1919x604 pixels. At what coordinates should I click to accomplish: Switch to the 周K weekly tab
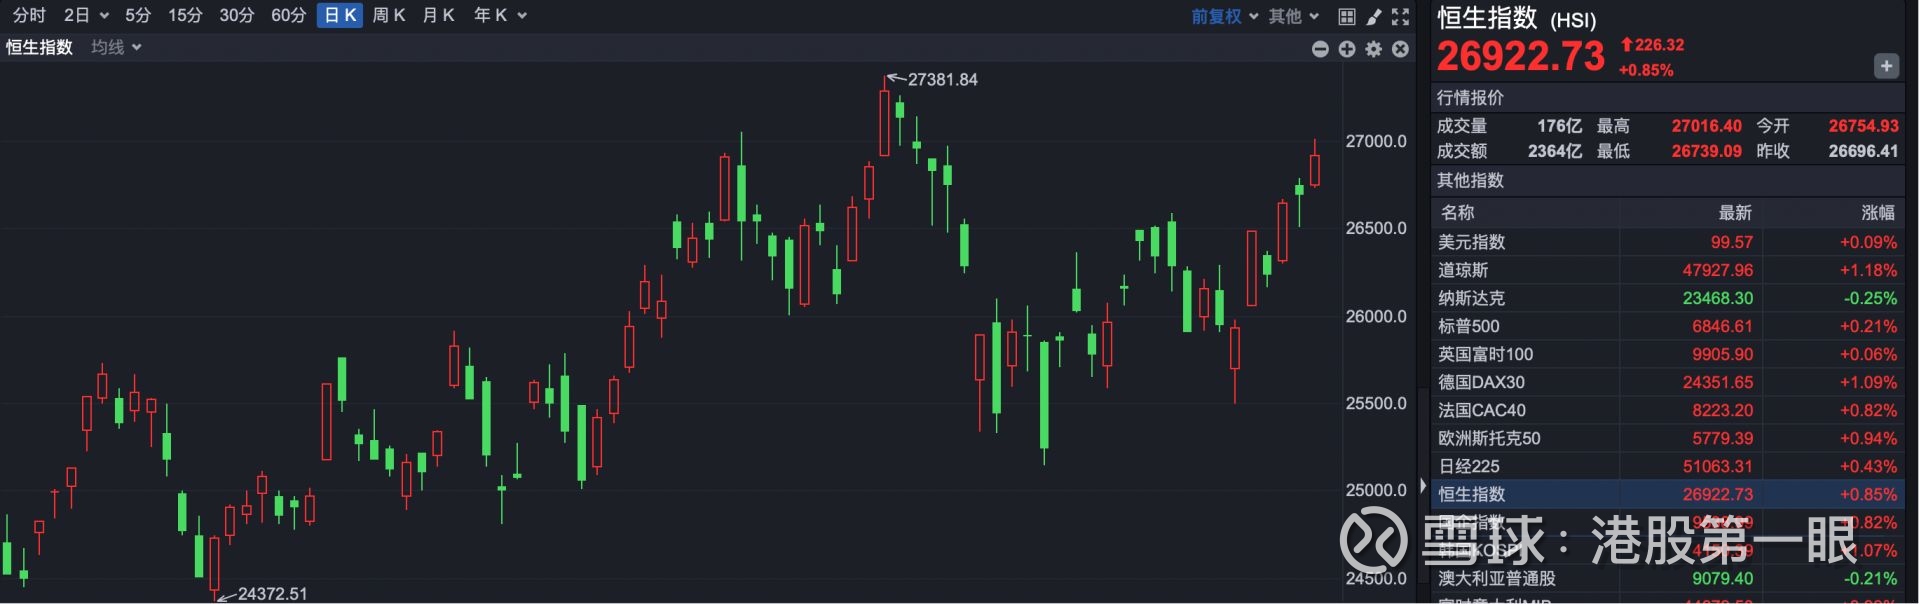(x=388, y=15)
